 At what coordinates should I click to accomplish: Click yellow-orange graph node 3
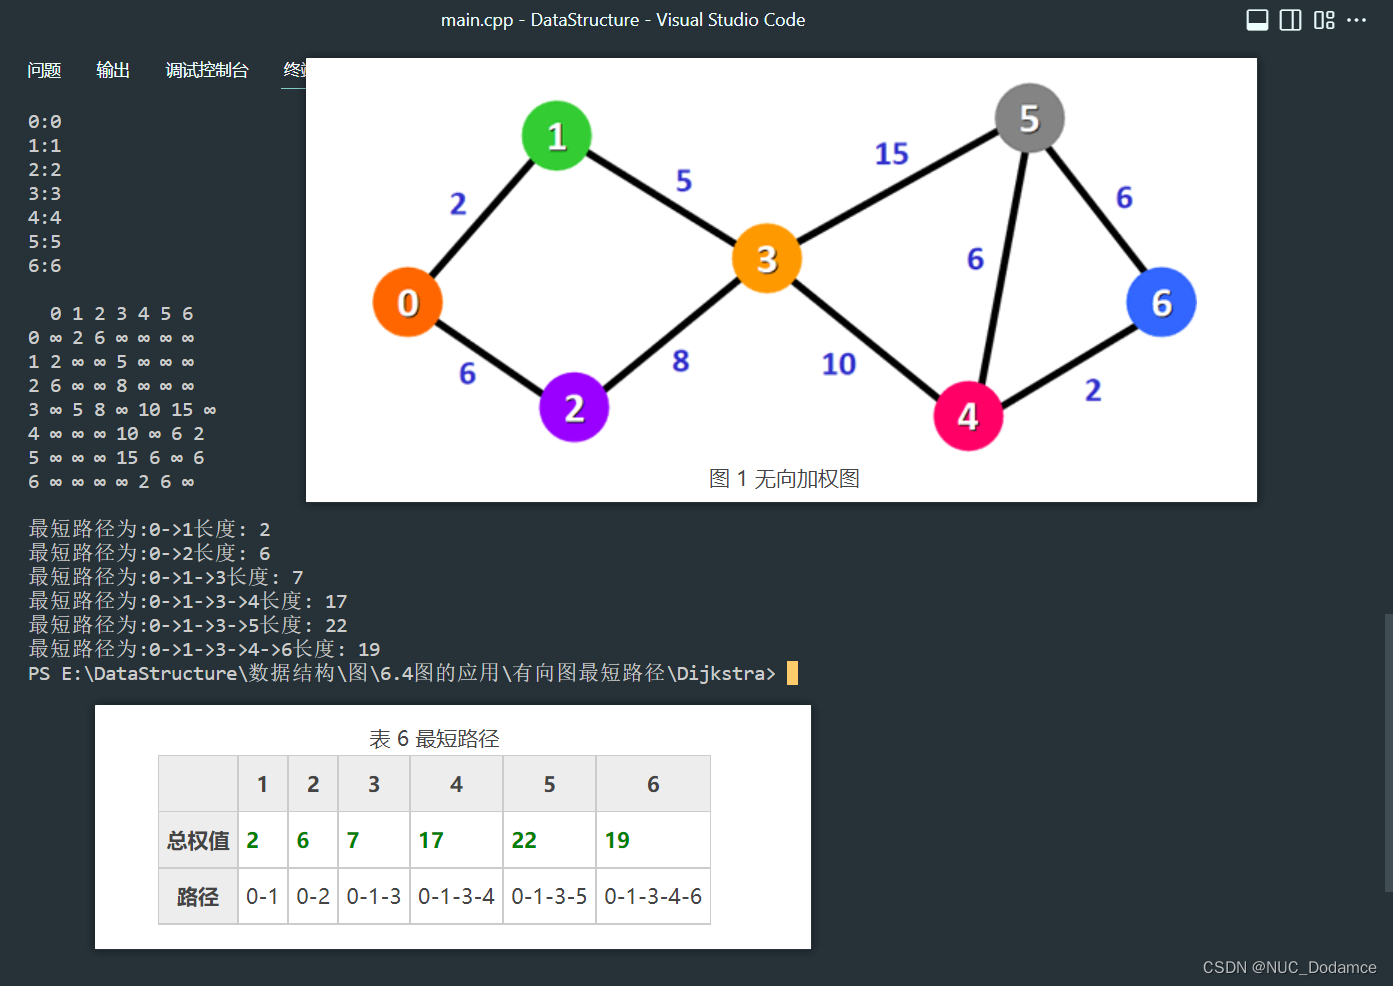(x=767, y=259)
